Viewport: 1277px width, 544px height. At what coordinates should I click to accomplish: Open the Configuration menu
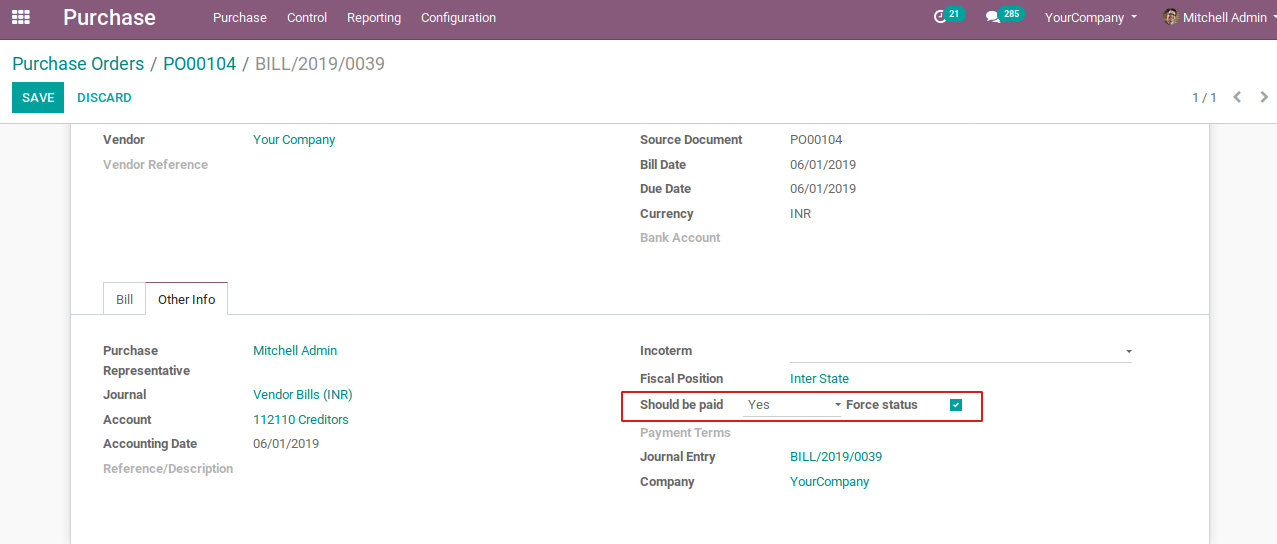coord(458,17)
